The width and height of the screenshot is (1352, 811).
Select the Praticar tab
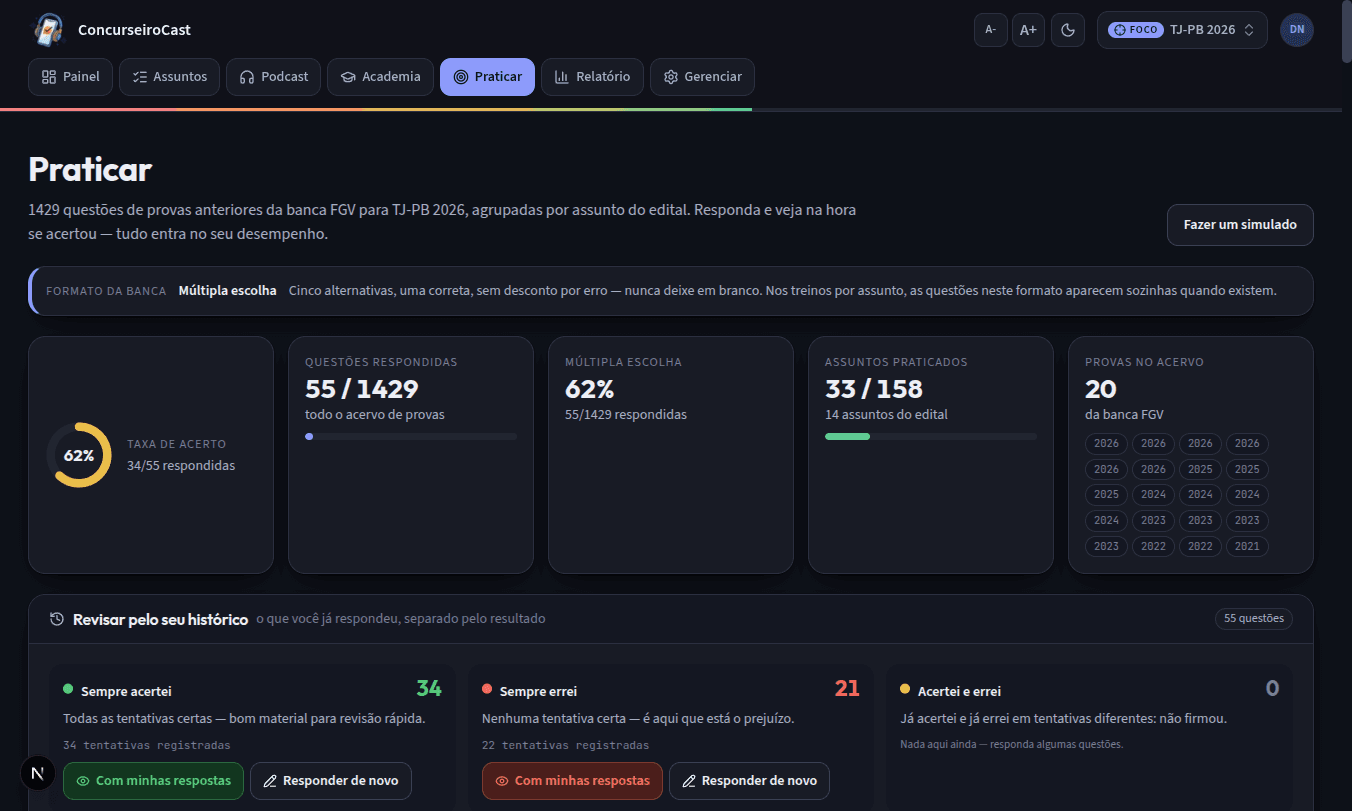(x=488, y=77)
